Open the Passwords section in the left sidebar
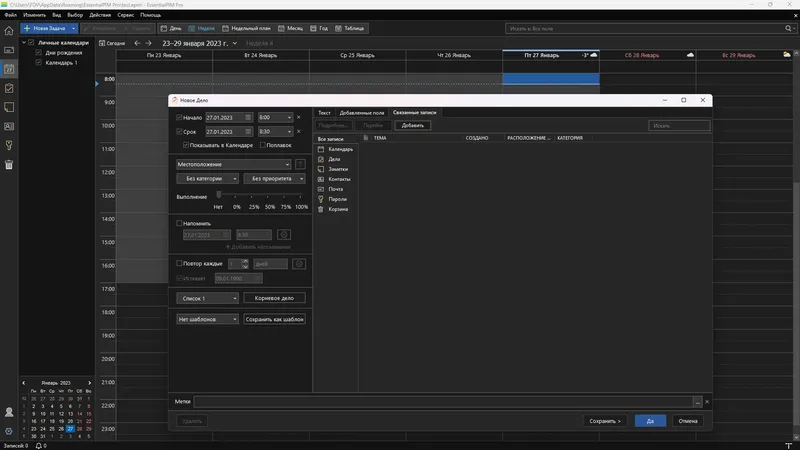 pos(9,145)
